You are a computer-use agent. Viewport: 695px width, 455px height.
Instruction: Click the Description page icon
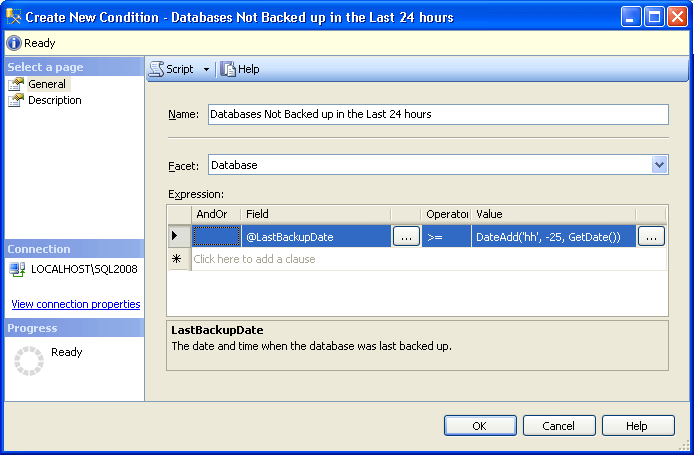point(16,100)
